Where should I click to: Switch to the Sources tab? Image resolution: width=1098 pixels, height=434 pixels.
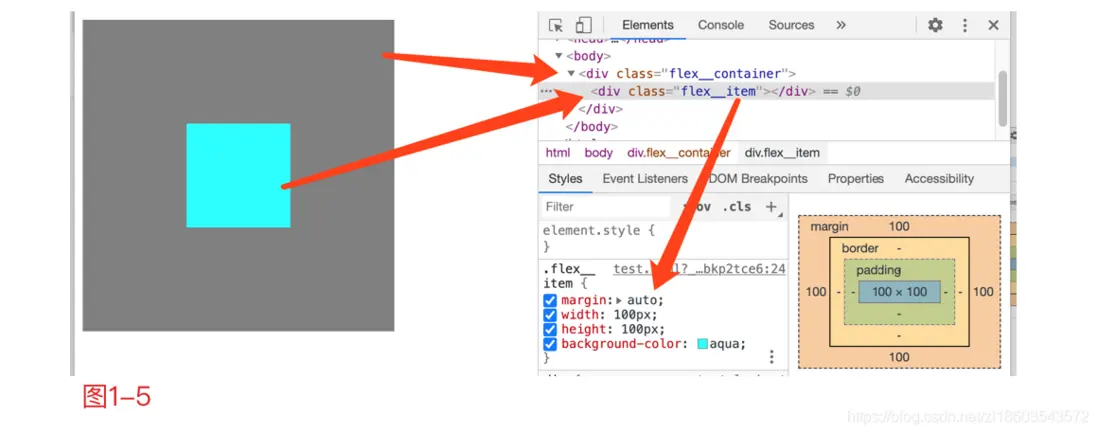791,25
